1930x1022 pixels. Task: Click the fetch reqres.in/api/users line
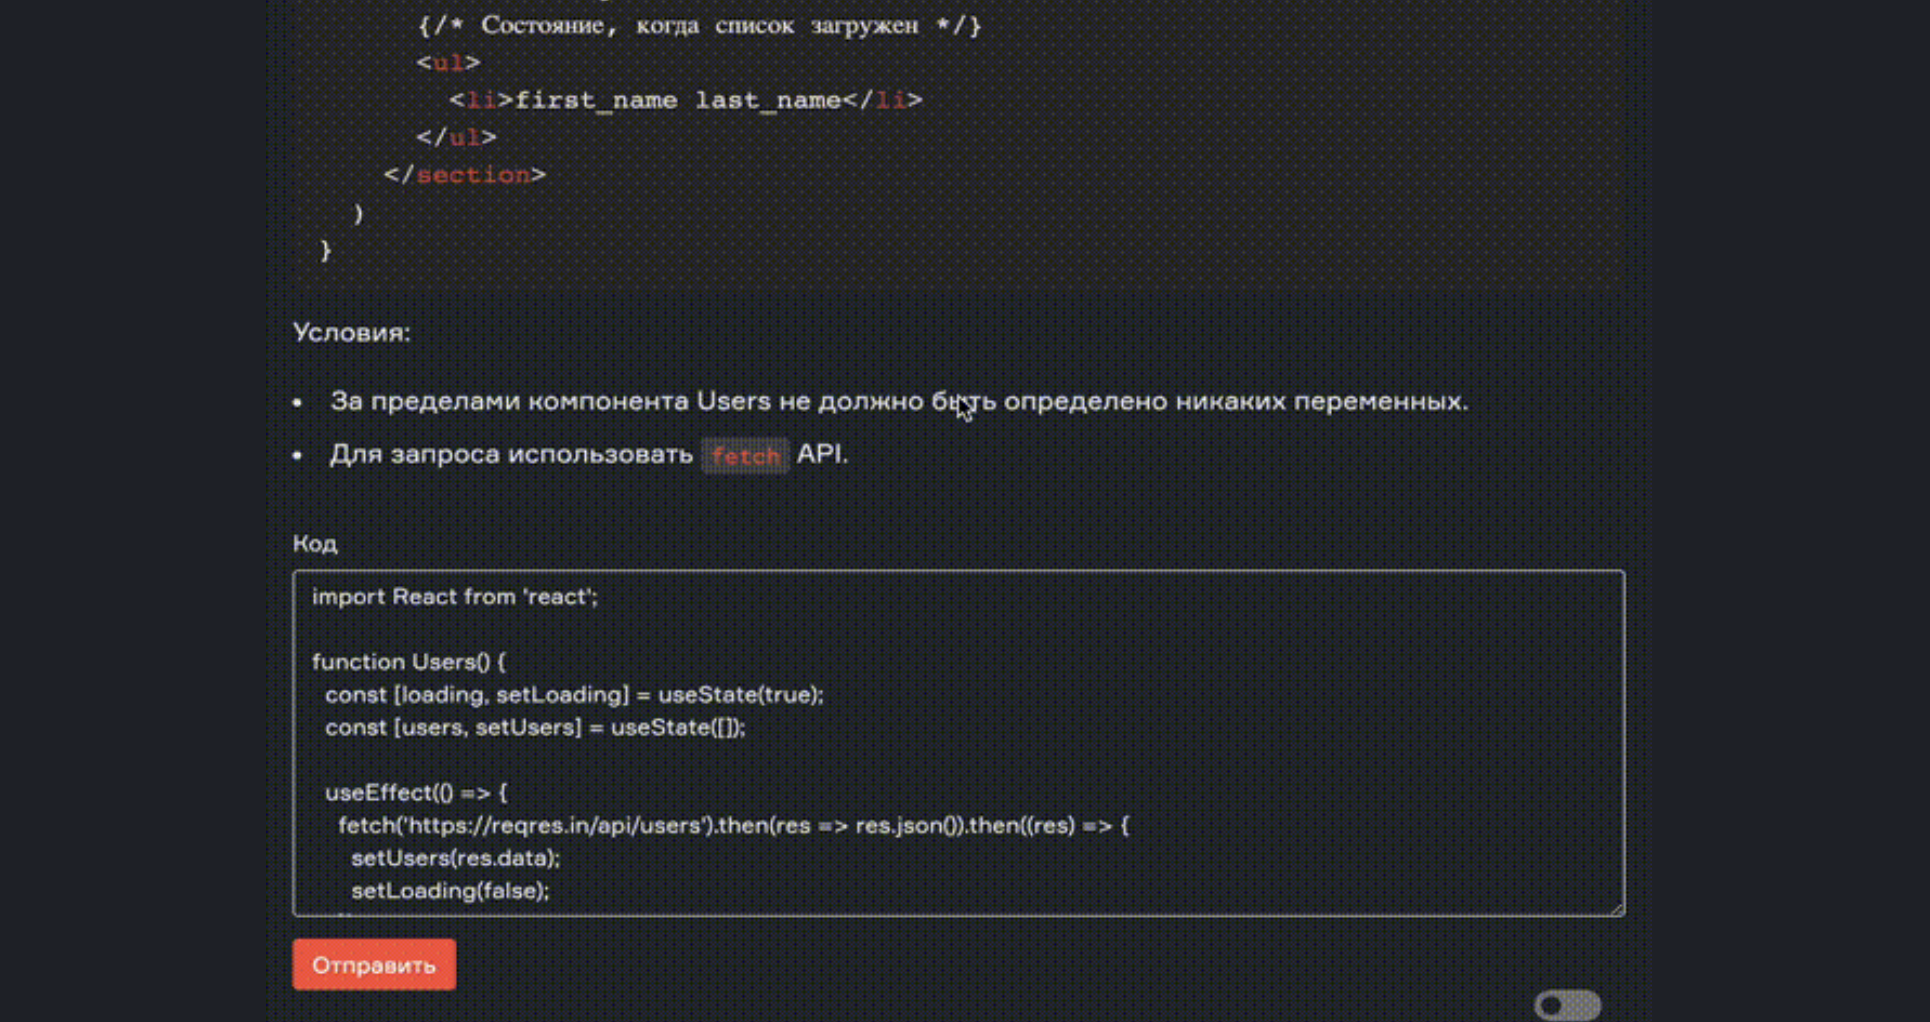coord(733,826)
